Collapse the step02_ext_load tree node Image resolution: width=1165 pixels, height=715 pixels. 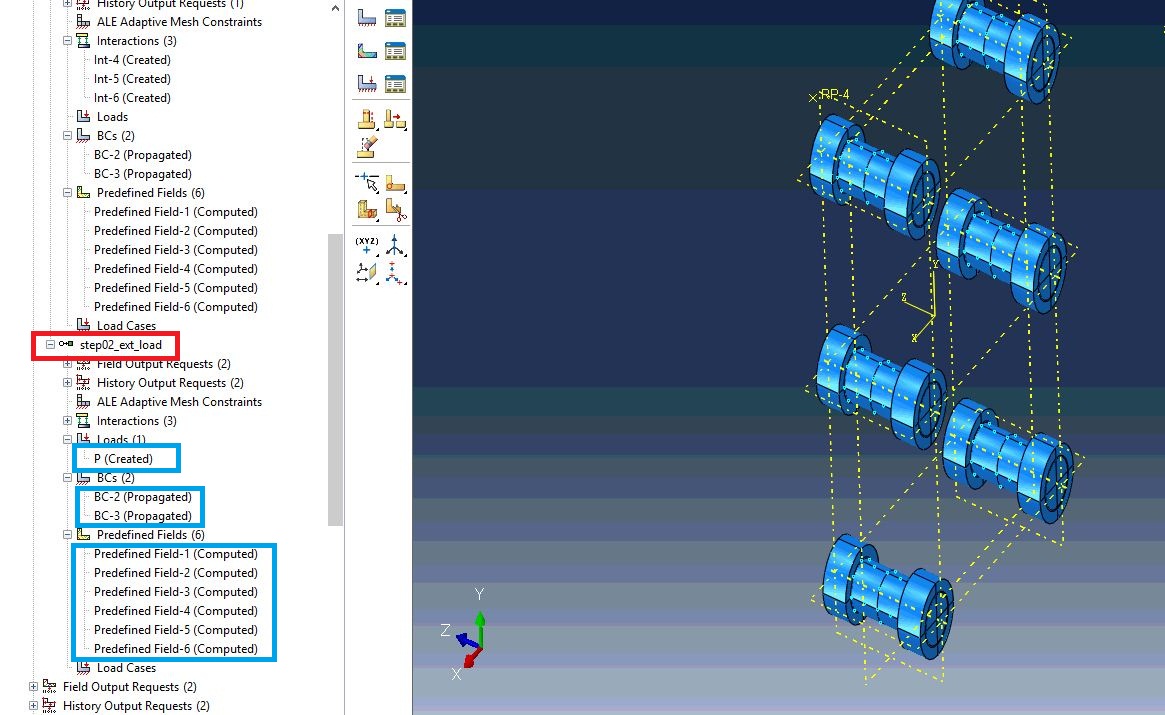coord(50,345)
